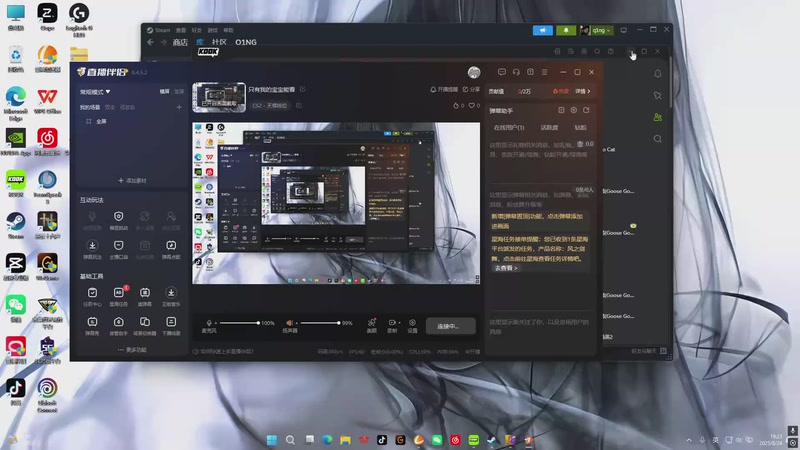Click the 分享 share button
Viewport: 800px width, 450px height.
click(x=471, y=89)
